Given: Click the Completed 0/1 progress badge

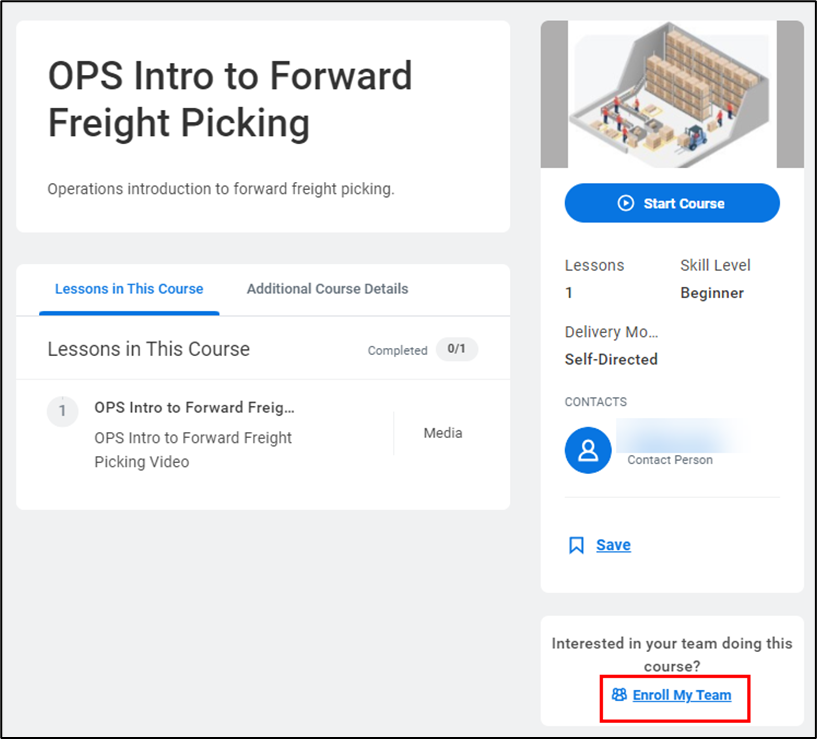Looking at the screenshot, I should pyautogui.click(x=457, y=350).
